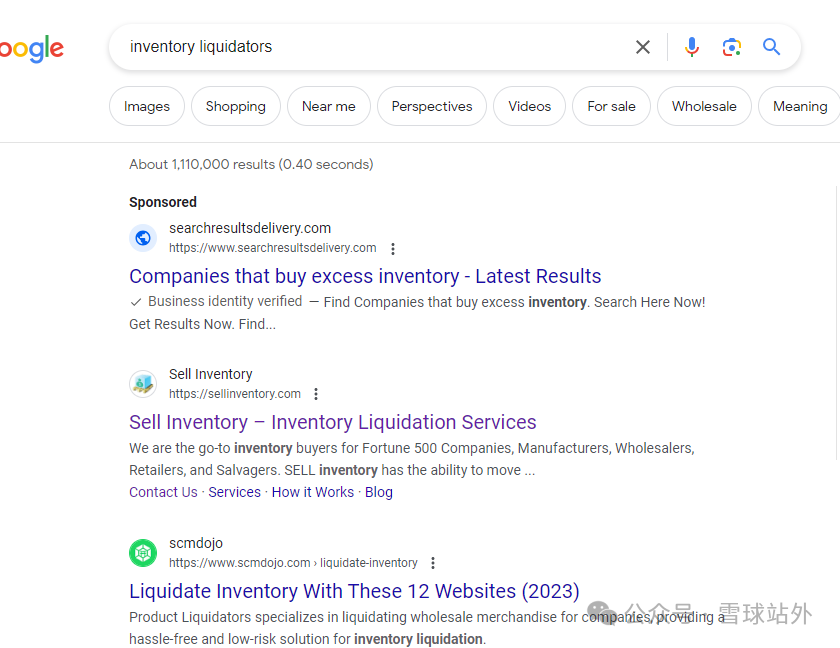840x648 pixels.
Task: Open three-dot menu for scmdojo result
Action: (433, 563)
